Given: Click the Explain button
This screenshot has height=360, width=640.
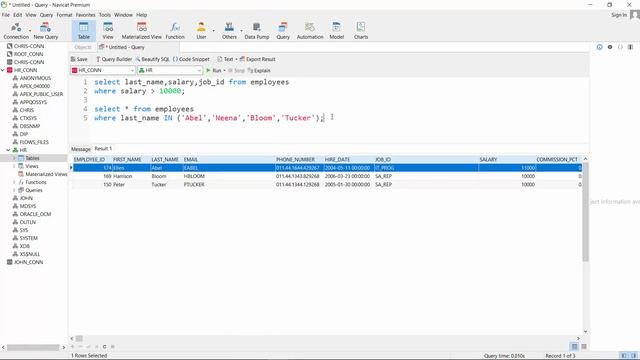Looking at the screenshot, I should click(259, 71).
